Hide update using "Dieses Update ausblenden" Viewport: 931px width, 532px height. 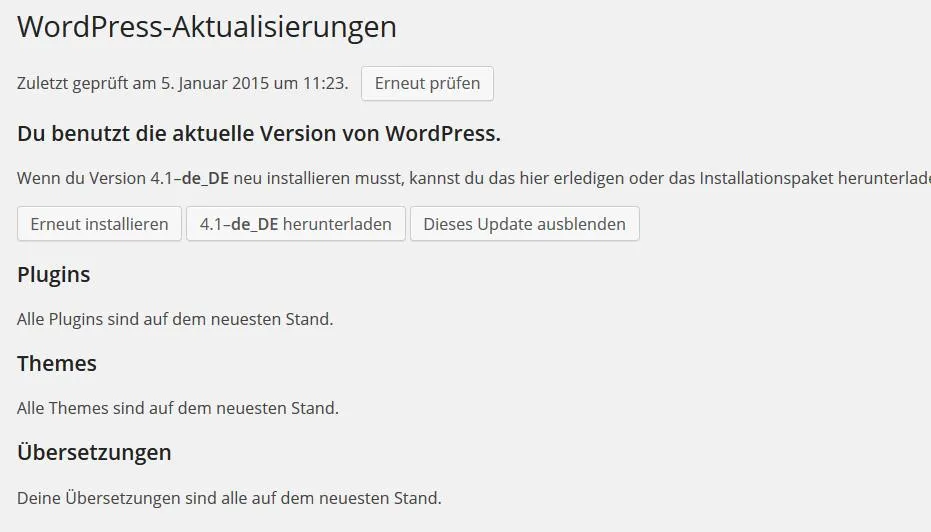click(524, 224)
